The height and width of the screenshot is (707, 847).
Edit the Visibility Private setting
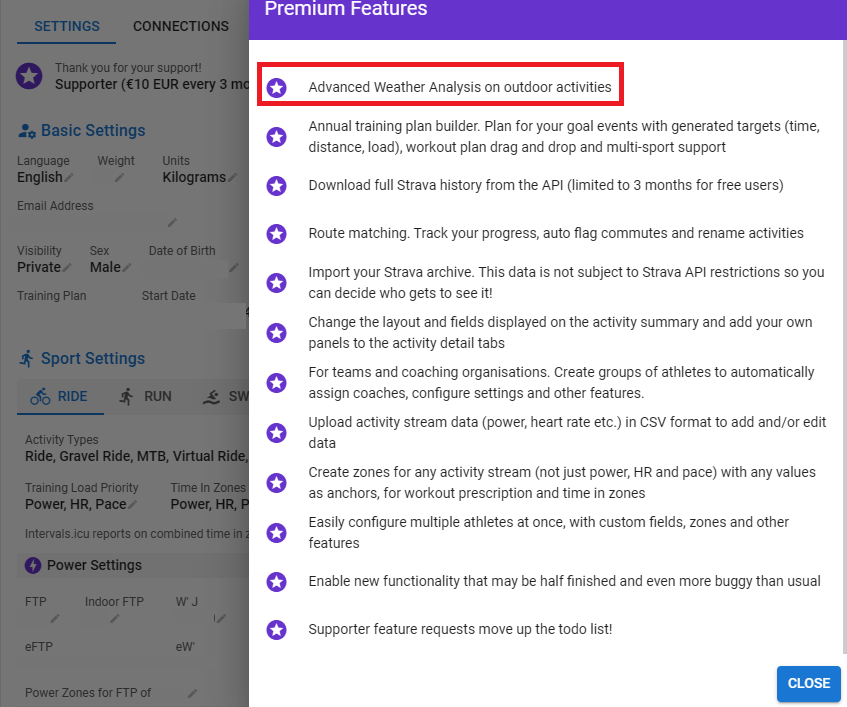pos(68,268)
